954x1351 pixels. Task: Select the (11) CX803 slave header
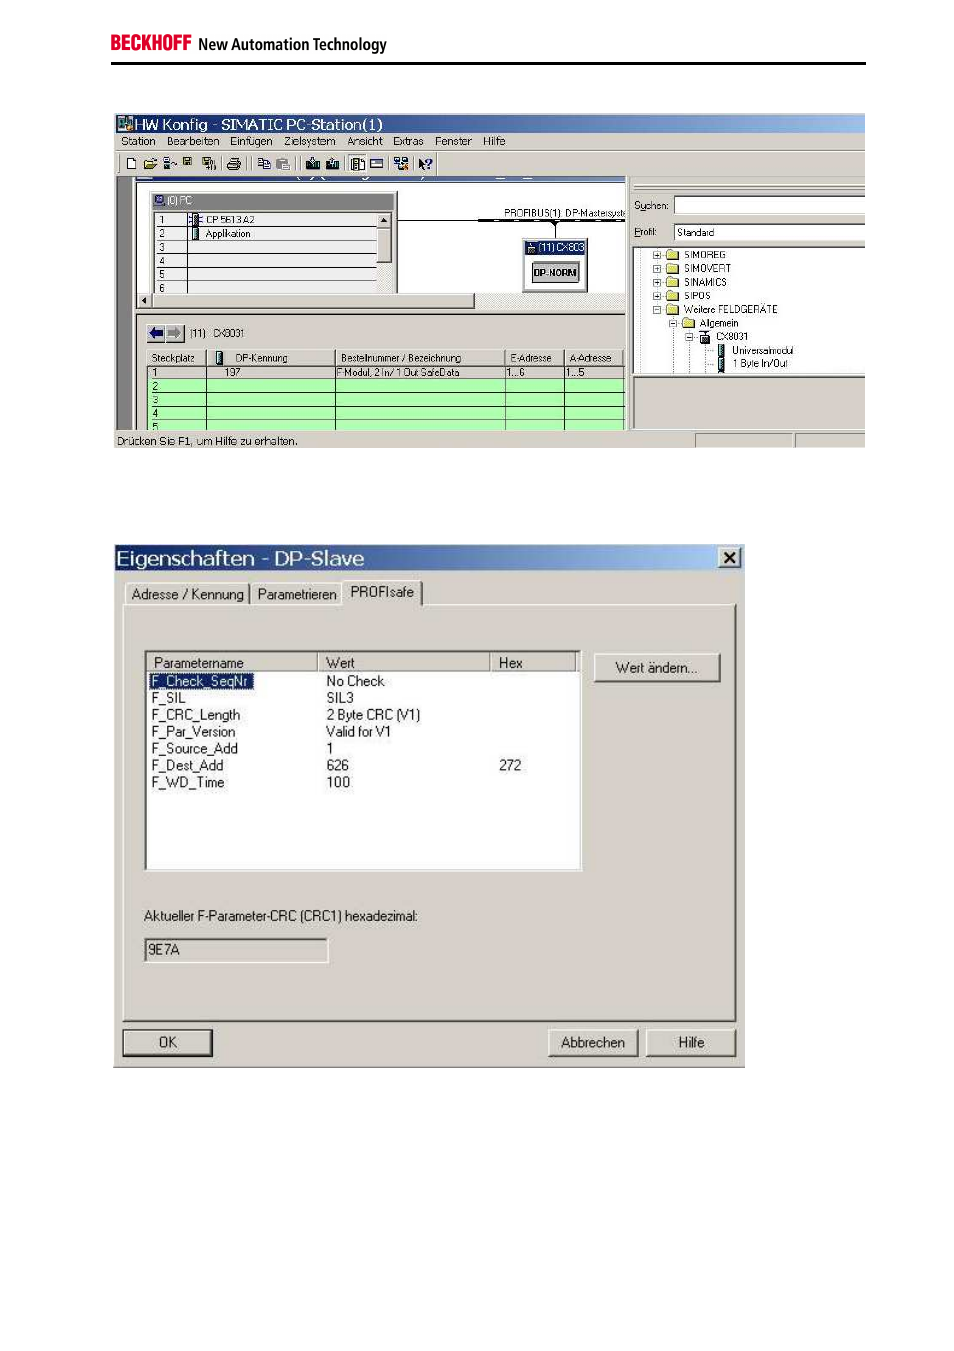click(x=555, y=247)
